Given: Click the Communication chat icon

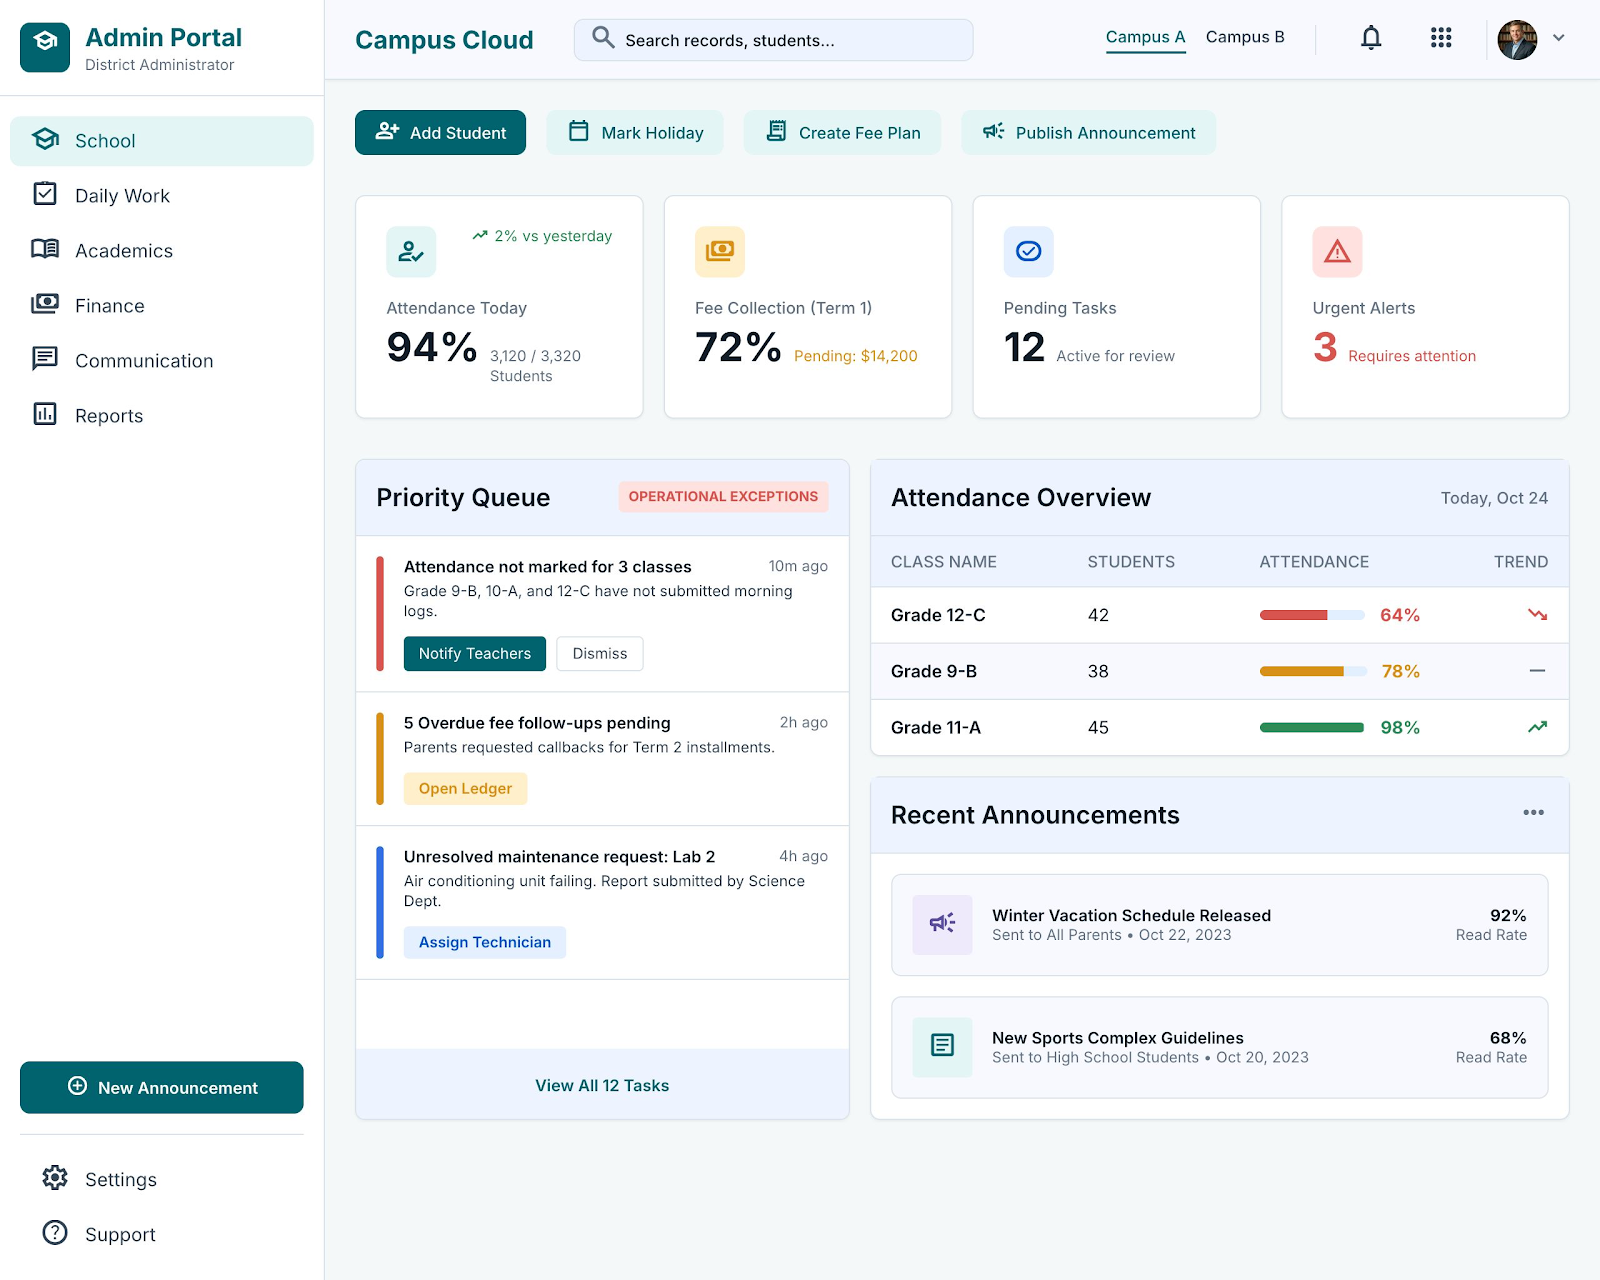Looking at the screenshot, I should click(45, 359).
